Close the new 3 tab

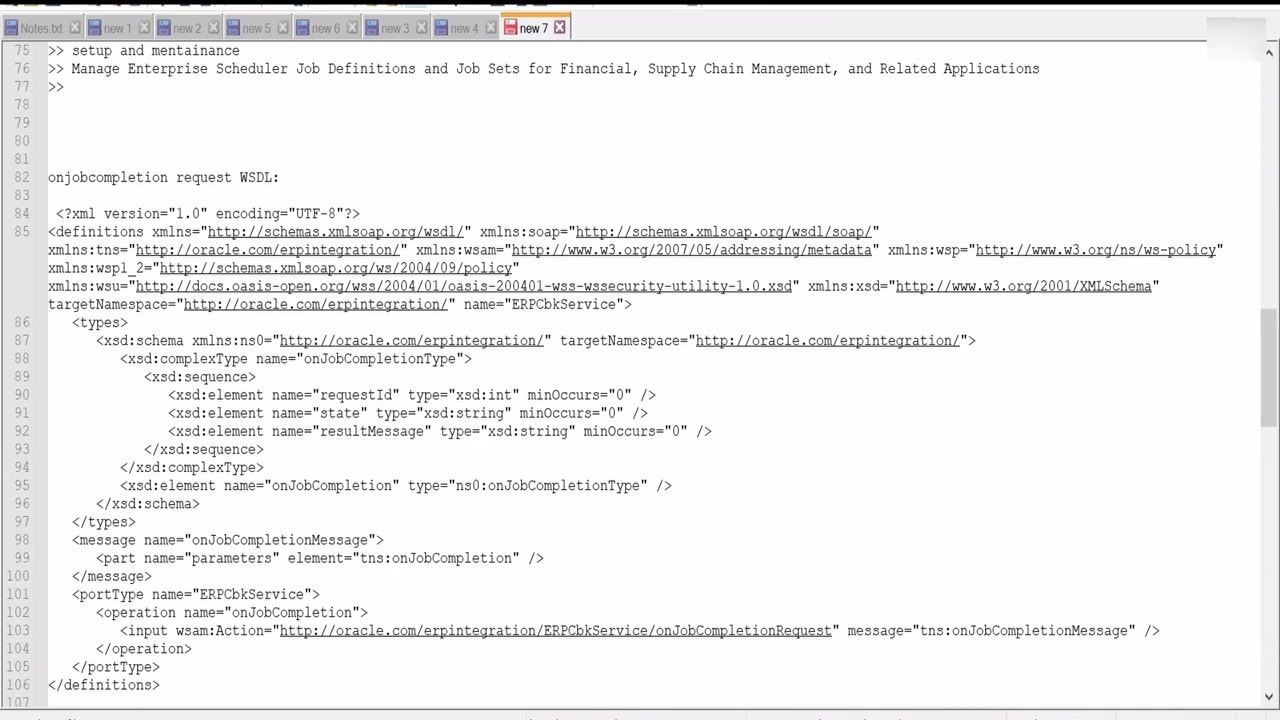(x=421, y=28)
